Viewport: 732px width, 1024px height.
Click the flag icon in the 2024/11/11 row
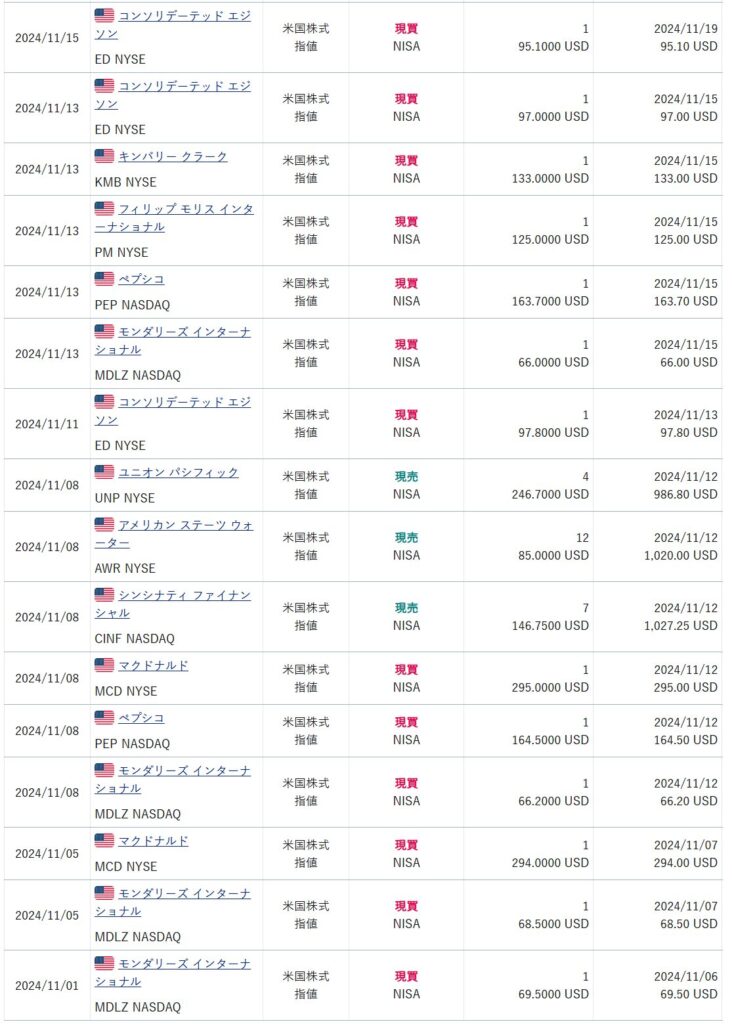(104, 402)
